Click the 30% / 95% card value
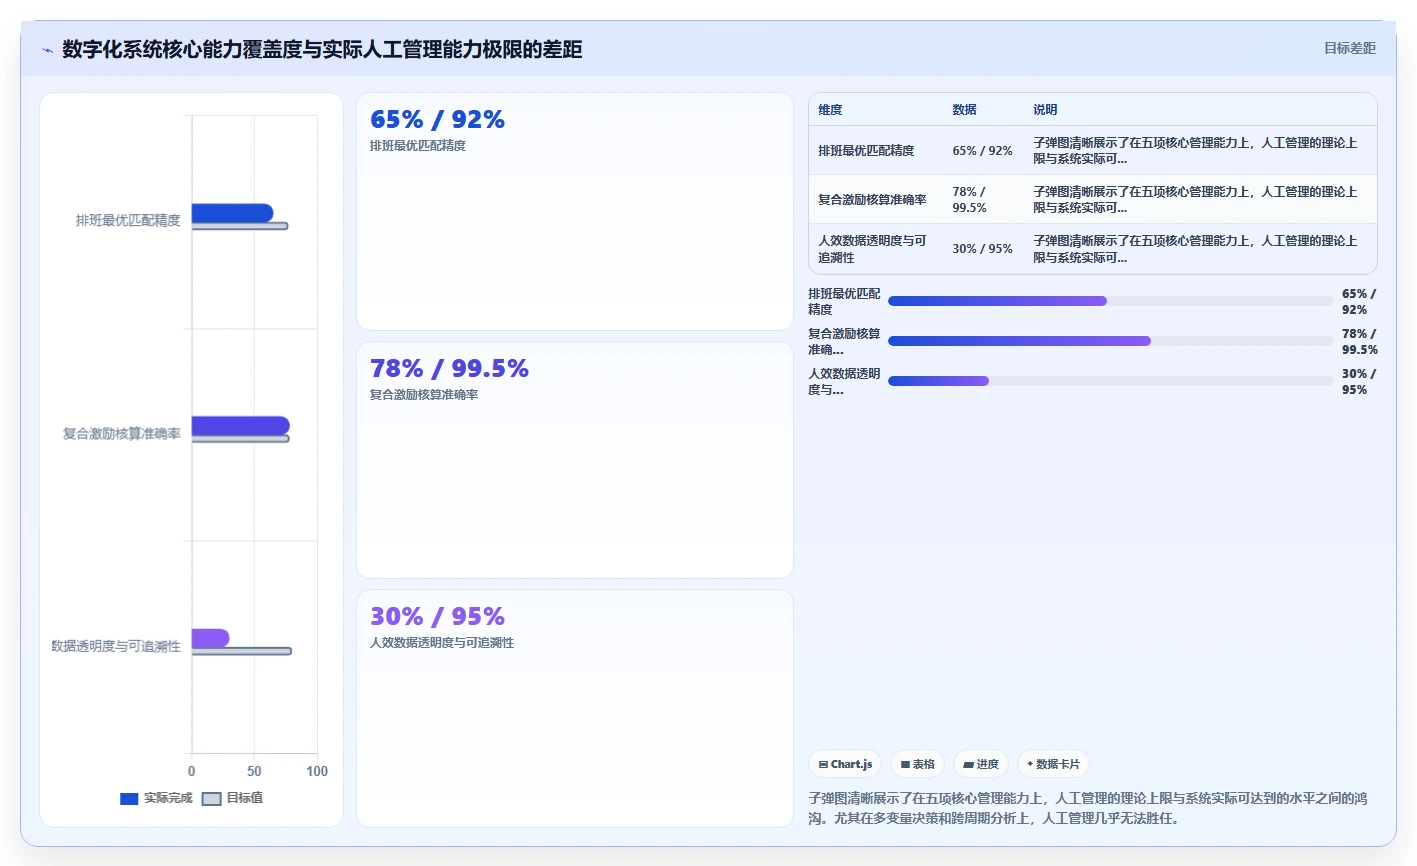 [x=437, y=617]
